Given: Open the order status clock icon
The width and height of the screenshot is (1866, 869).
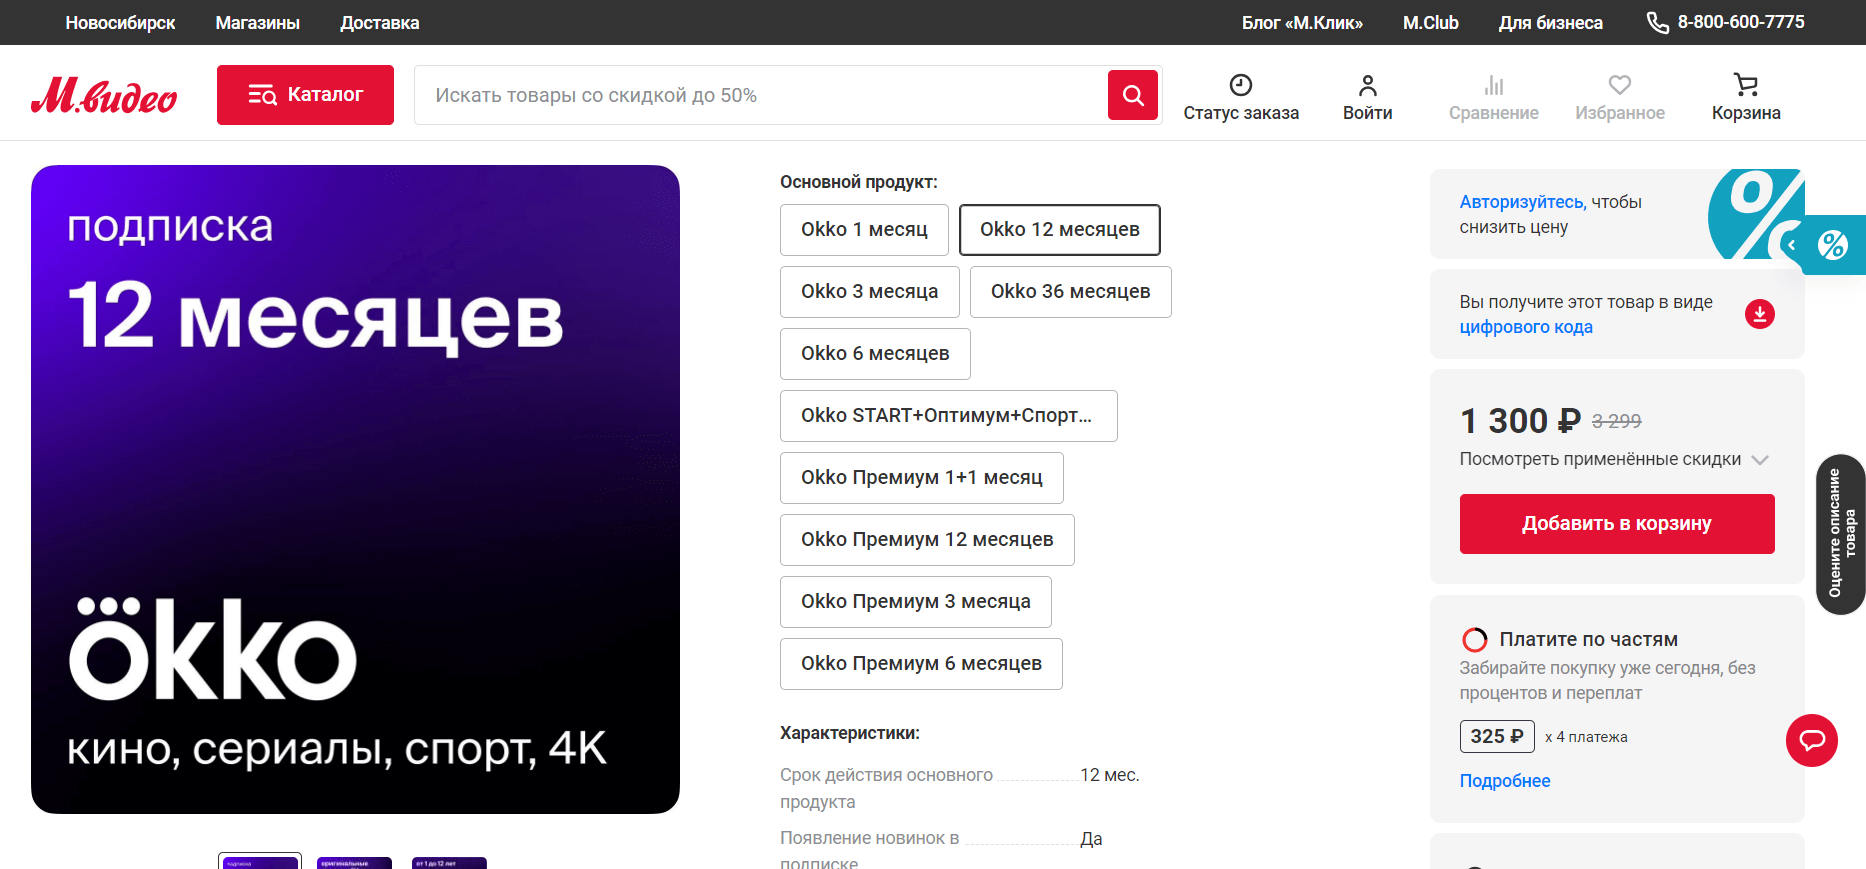Looking at the screenshot, I should click(1240, 85).
